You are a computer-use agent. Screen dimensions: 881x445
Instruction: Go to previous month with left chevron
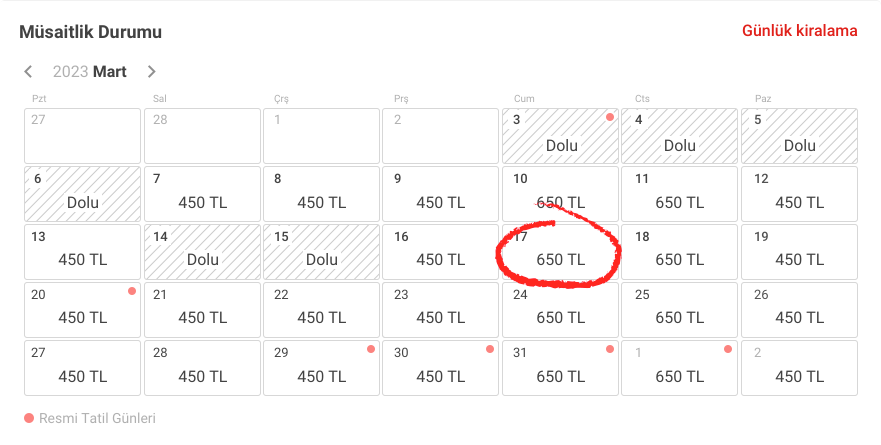click(29, 72)
